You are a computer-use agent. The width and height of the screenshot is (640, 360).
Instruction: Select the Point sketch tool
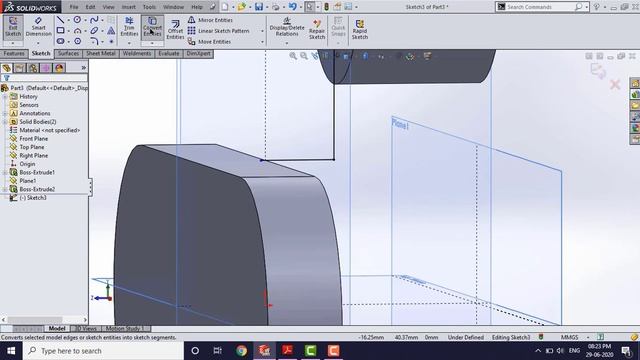tap(111, 41)
